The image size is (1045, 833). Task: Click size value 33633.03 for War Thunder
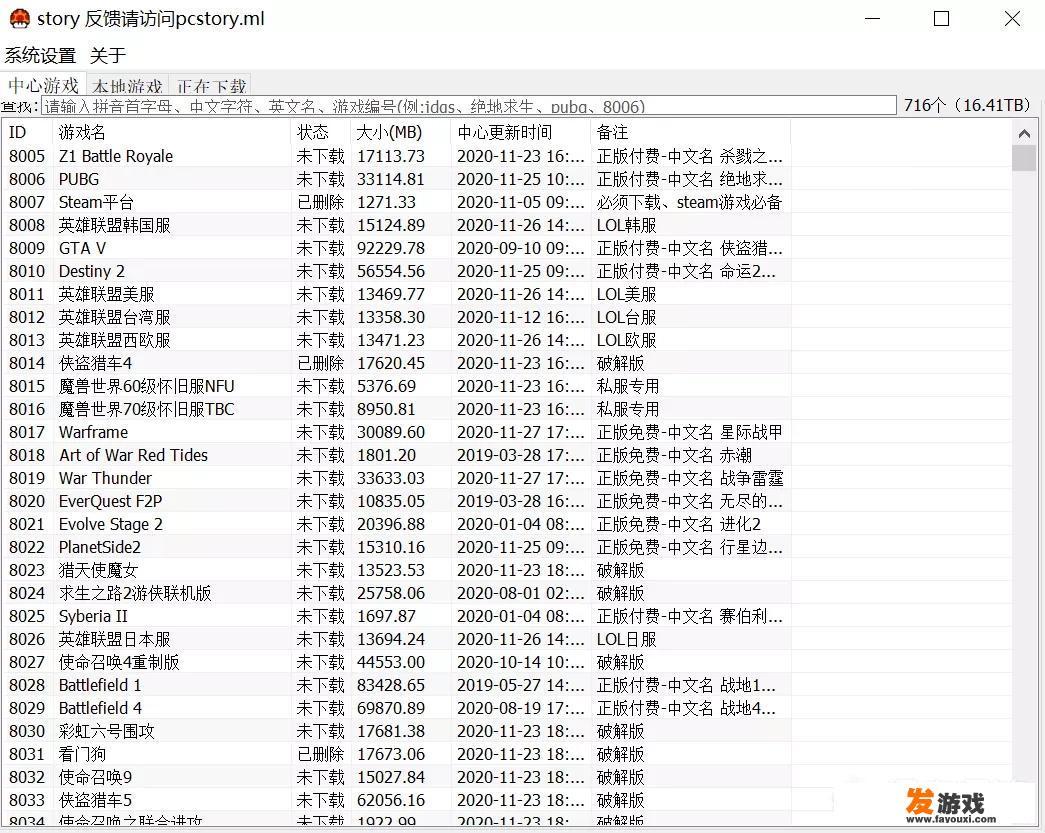point(391,478)
